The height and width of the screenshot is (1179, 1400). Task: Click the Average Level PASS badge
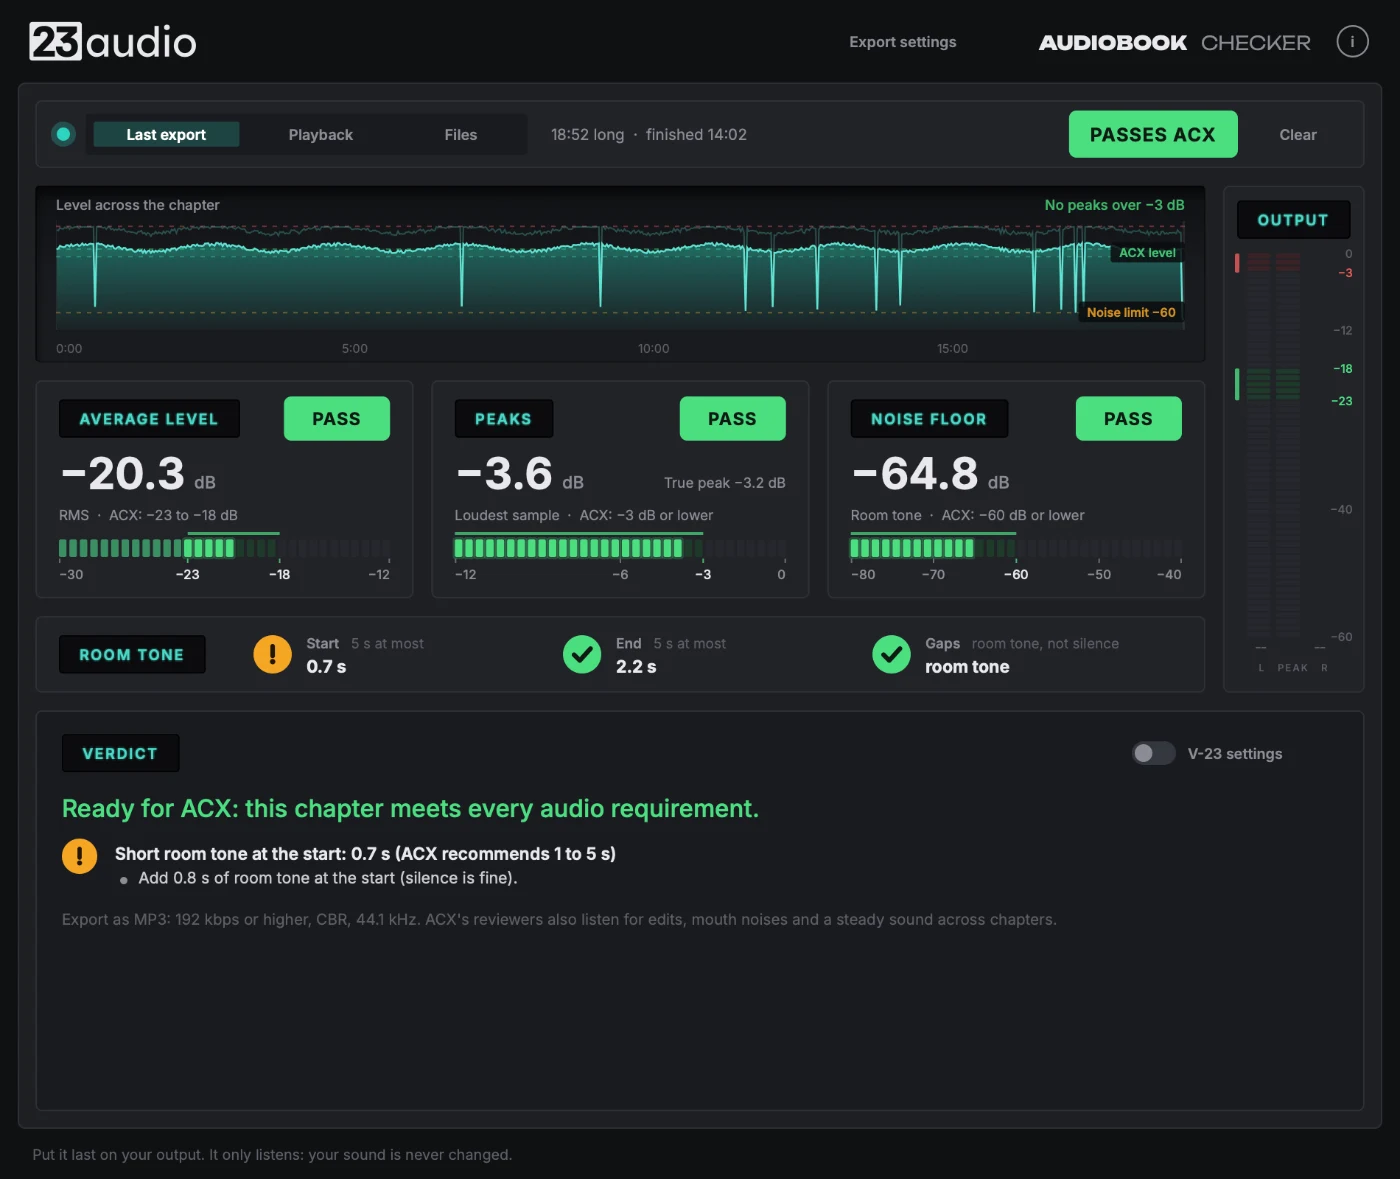(x=336, y=419)
